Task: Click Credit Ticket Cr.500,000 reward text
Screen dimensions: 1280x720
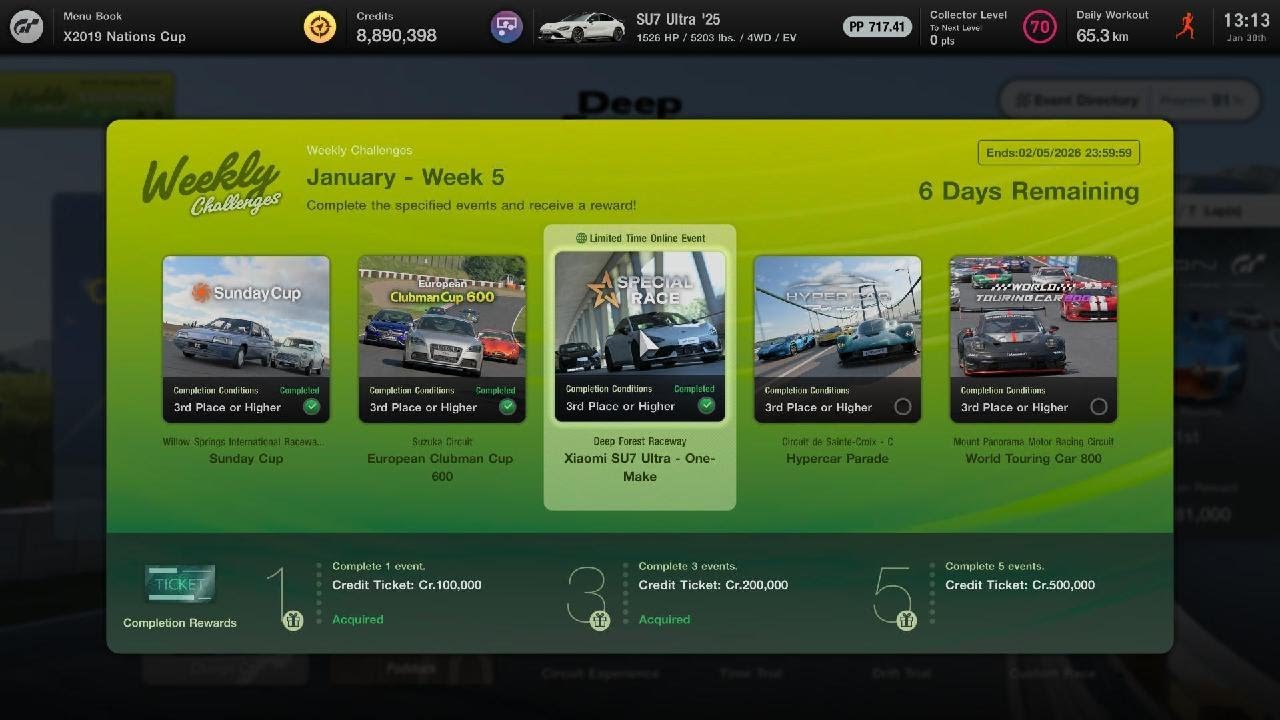Action: (x=1020, y=585)
